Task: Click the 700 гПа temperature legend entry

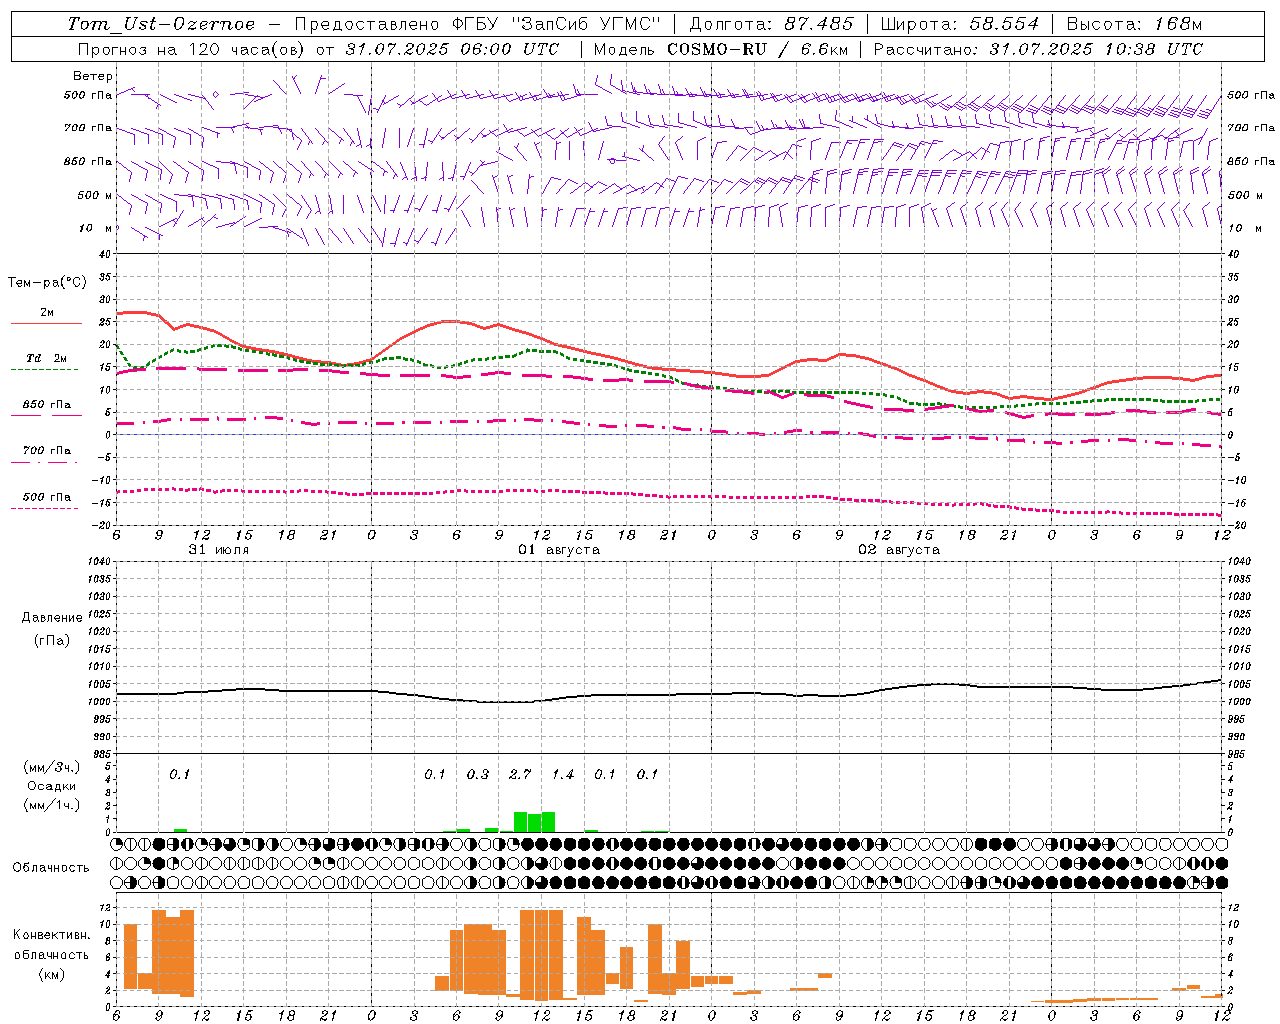Action: [47, 451]
